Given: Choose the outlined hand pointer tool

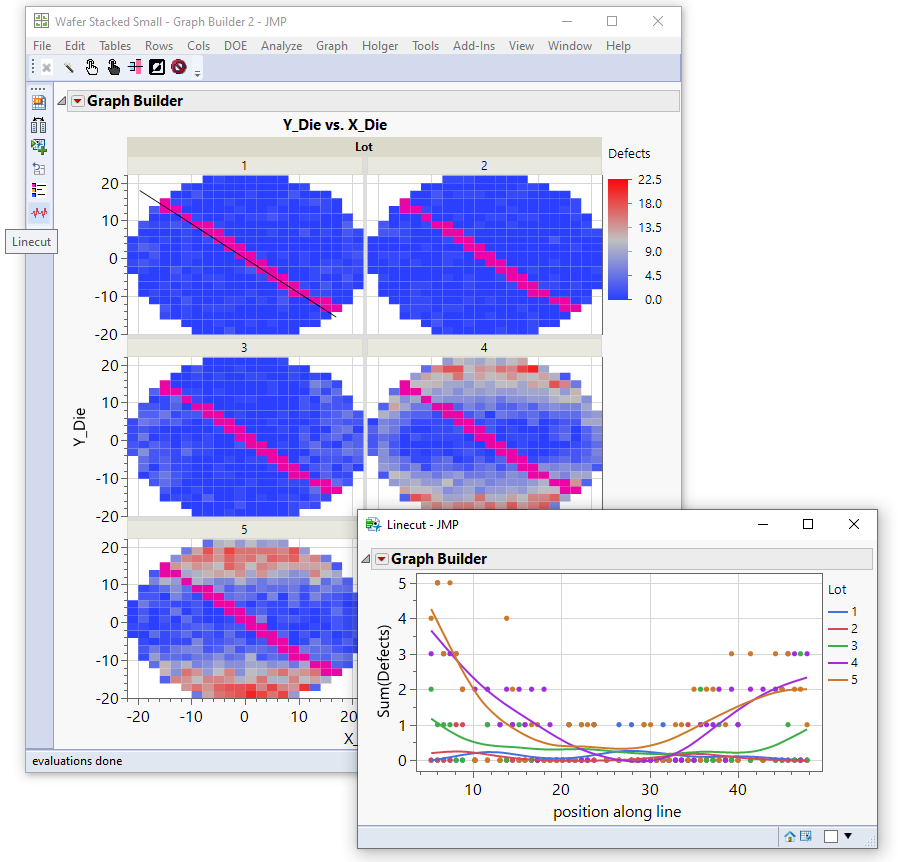Looking at the screenshot, I should 91,68.
